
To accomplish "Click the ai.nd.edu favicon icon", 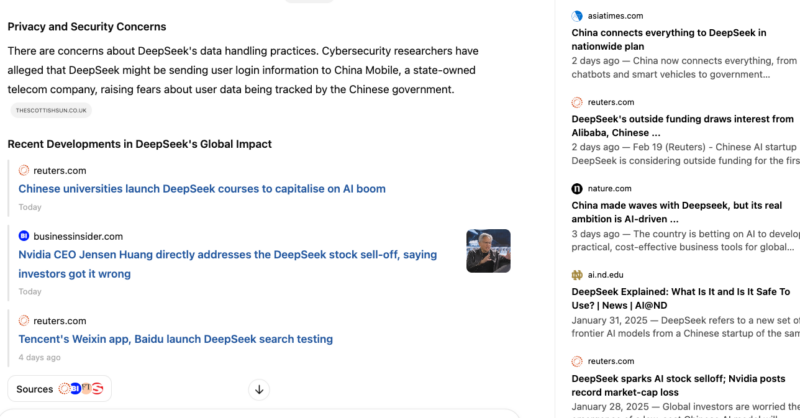I will [577, 275].
